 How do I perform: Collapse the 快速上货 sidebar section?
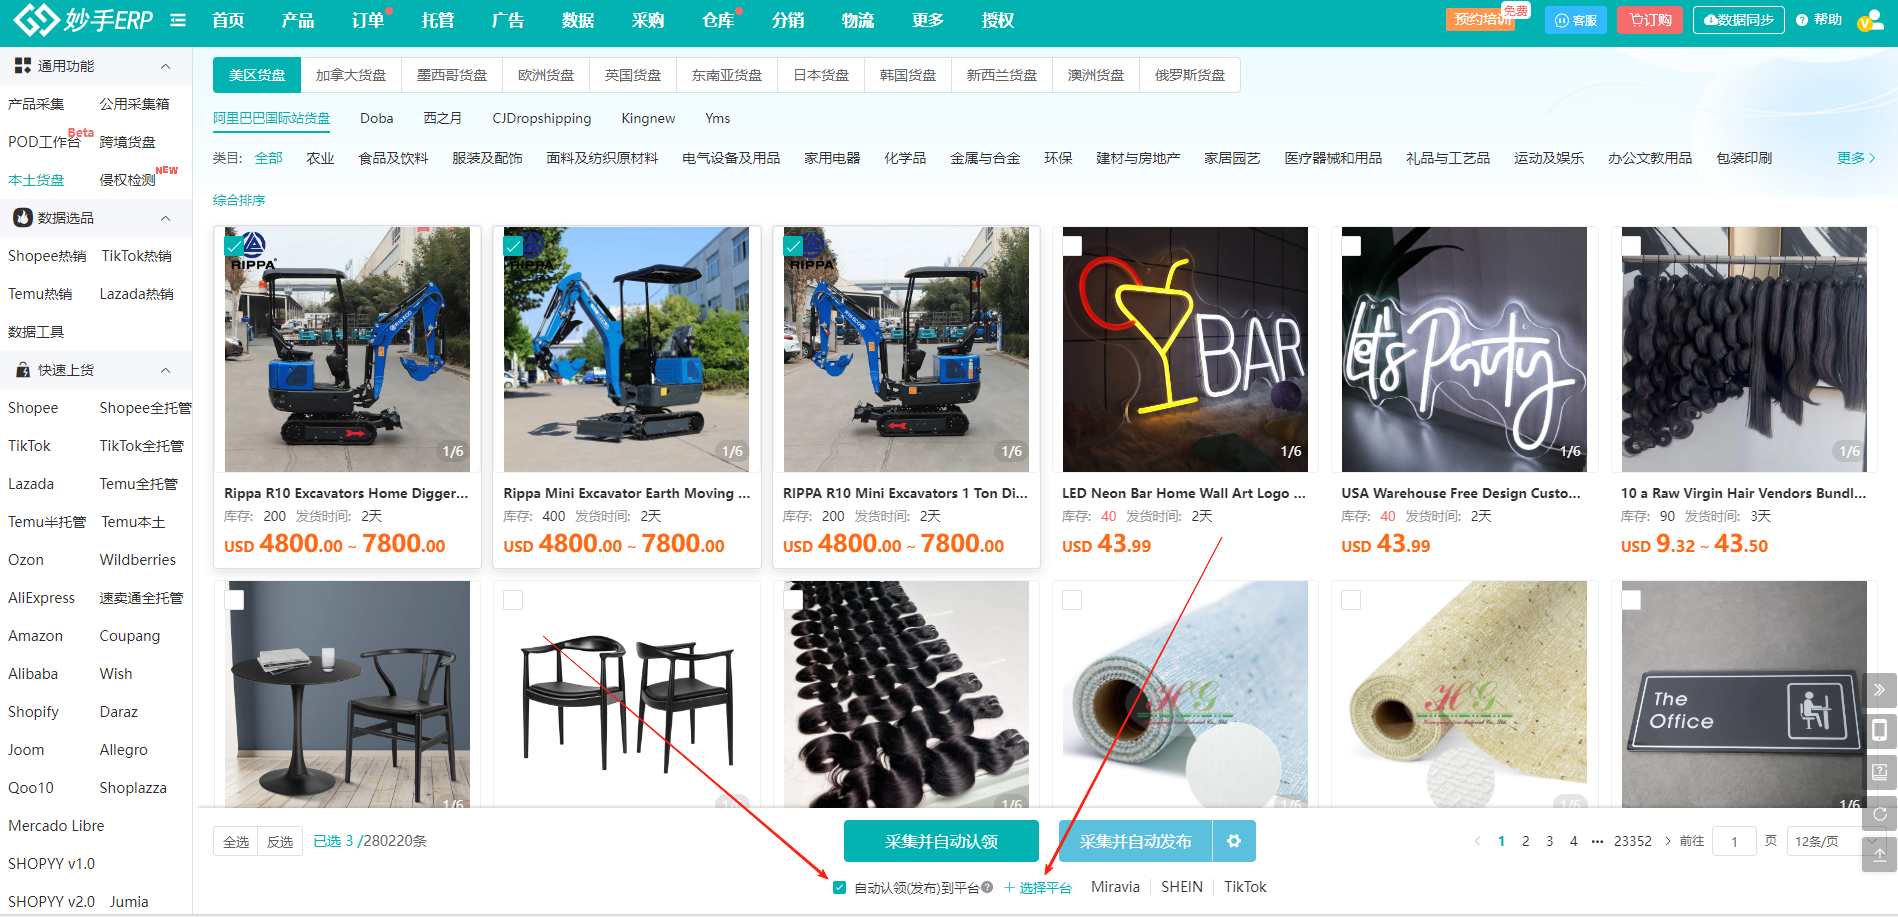click(x=166, y=370)
